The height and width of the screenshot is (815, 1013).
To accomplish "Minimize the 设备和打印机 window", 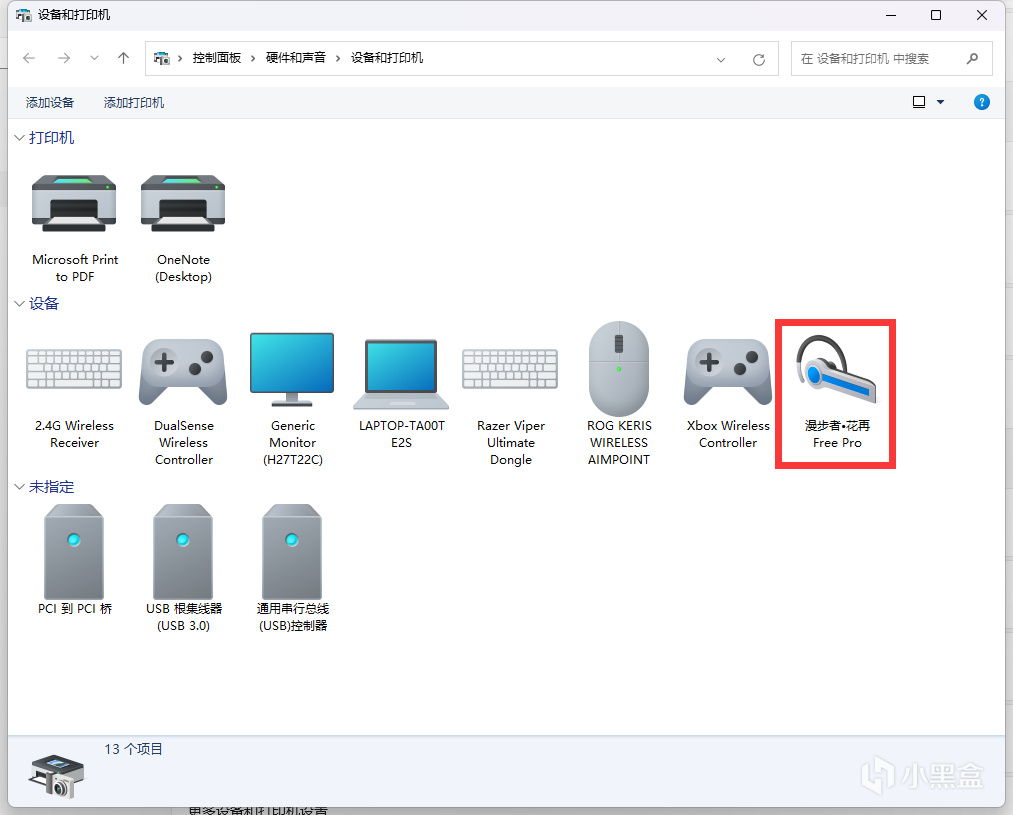I will coord(891,15).
